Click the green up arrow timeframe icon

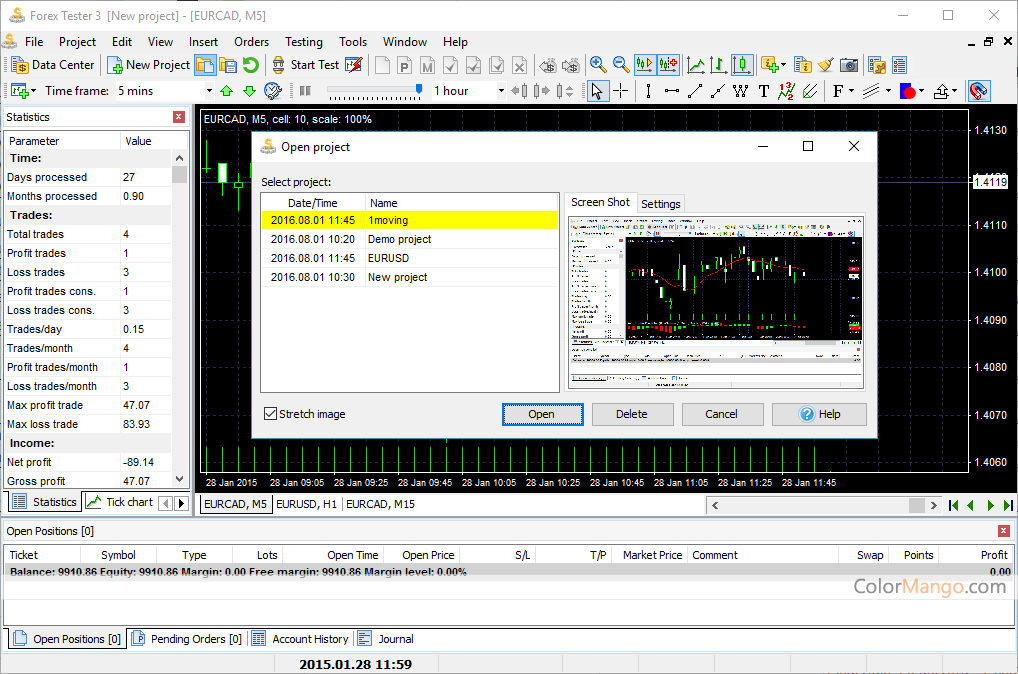(227, 91)
